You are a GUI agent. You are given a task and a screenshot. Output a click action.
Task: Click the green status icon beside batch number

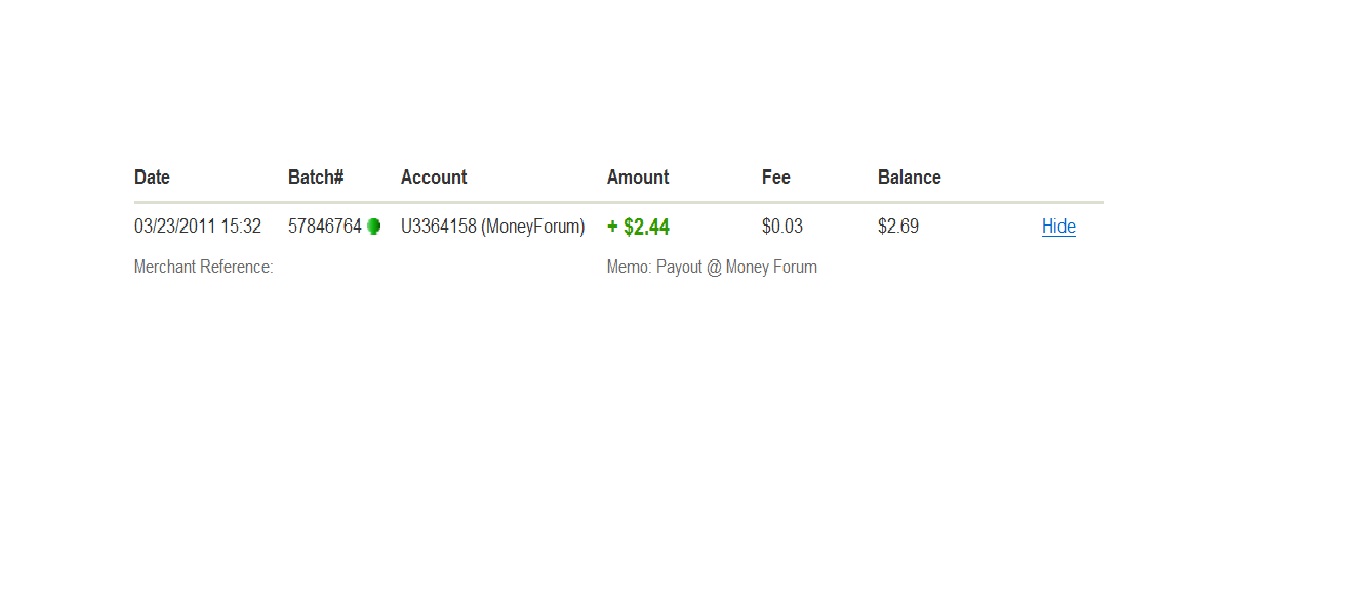pyautogui.click(x=374, y=227)
